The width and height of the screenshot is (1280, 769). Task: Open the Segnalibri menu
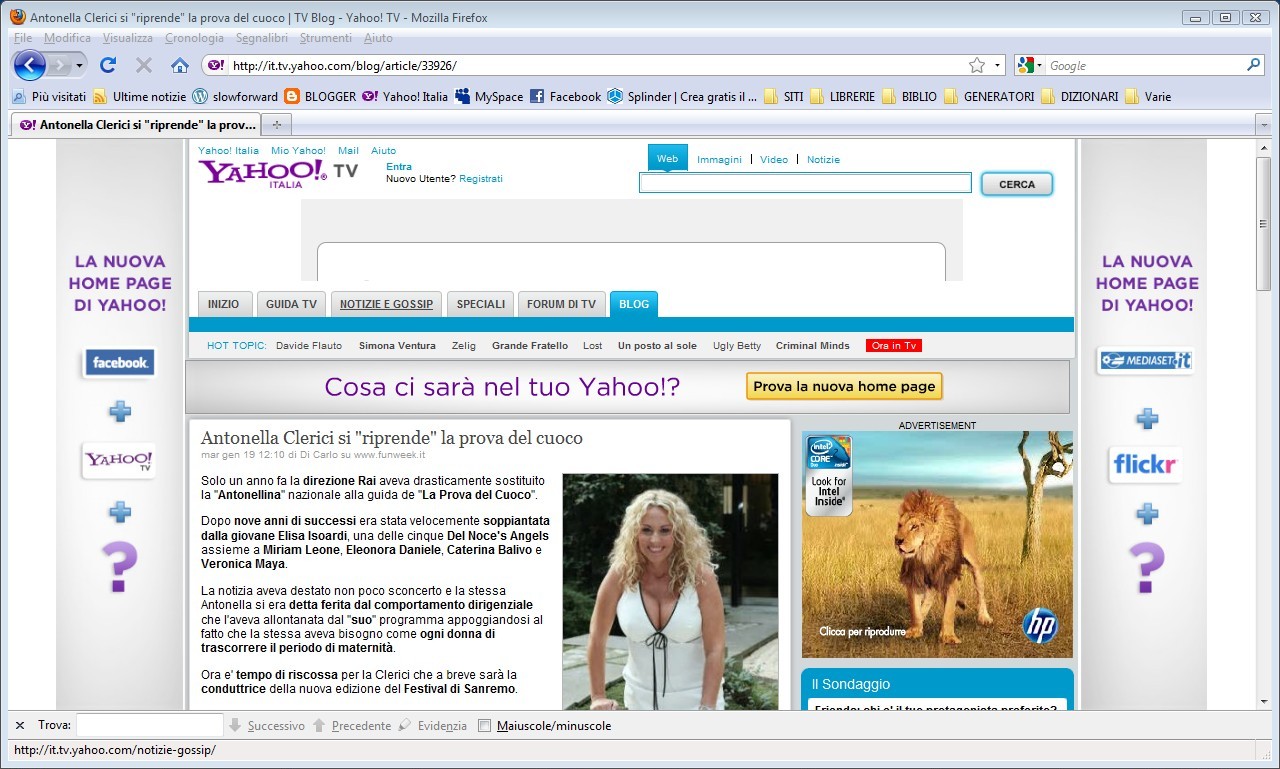(x=262, y=38)
